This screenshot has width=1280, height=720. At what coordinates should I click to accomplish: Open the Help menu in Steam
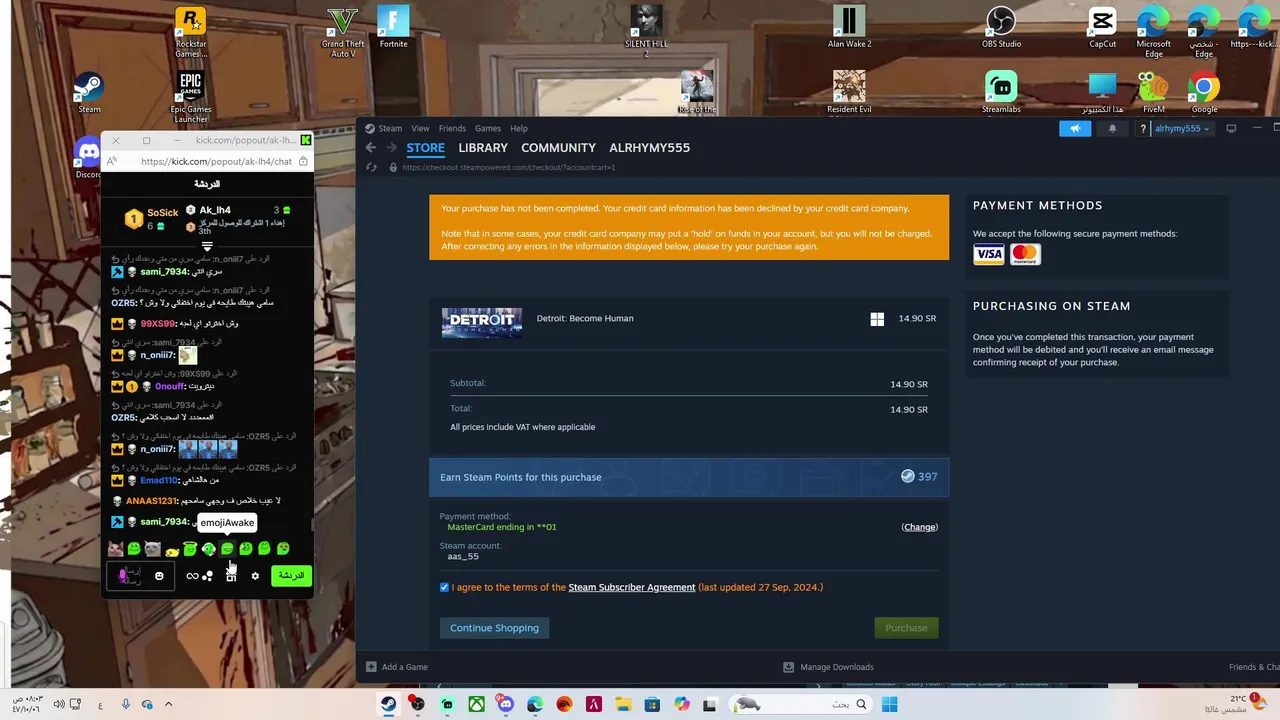pos(518,128)
